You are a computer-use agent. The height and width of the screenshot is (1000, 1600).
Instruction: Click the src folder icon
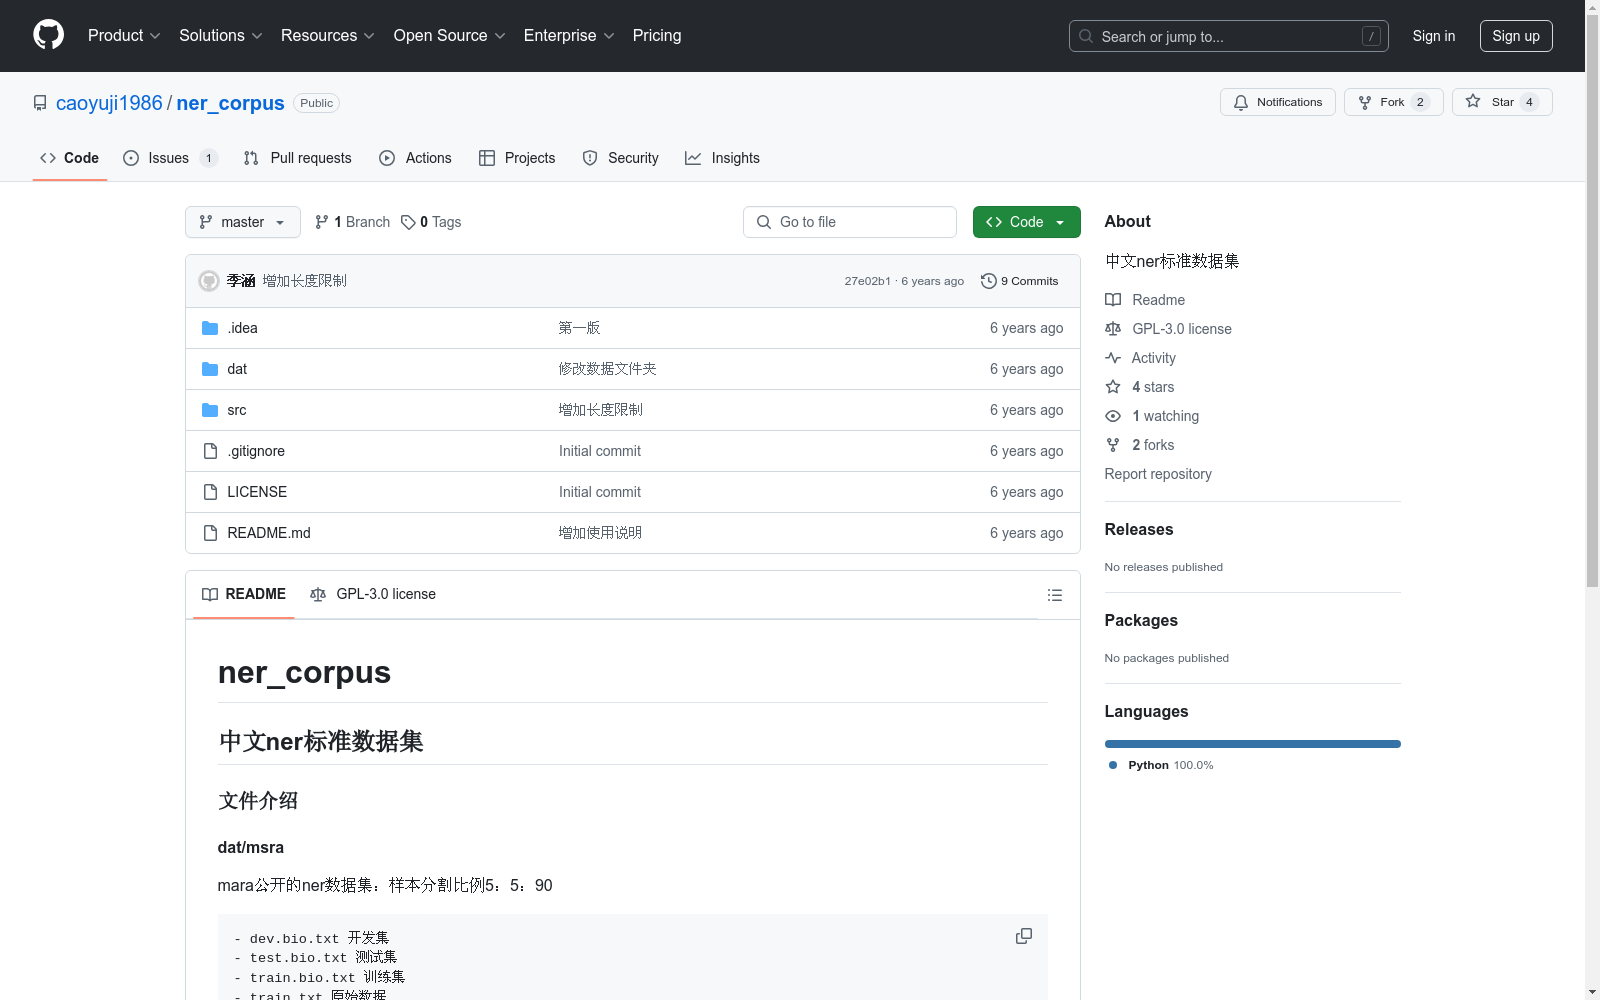coord(210,410)
